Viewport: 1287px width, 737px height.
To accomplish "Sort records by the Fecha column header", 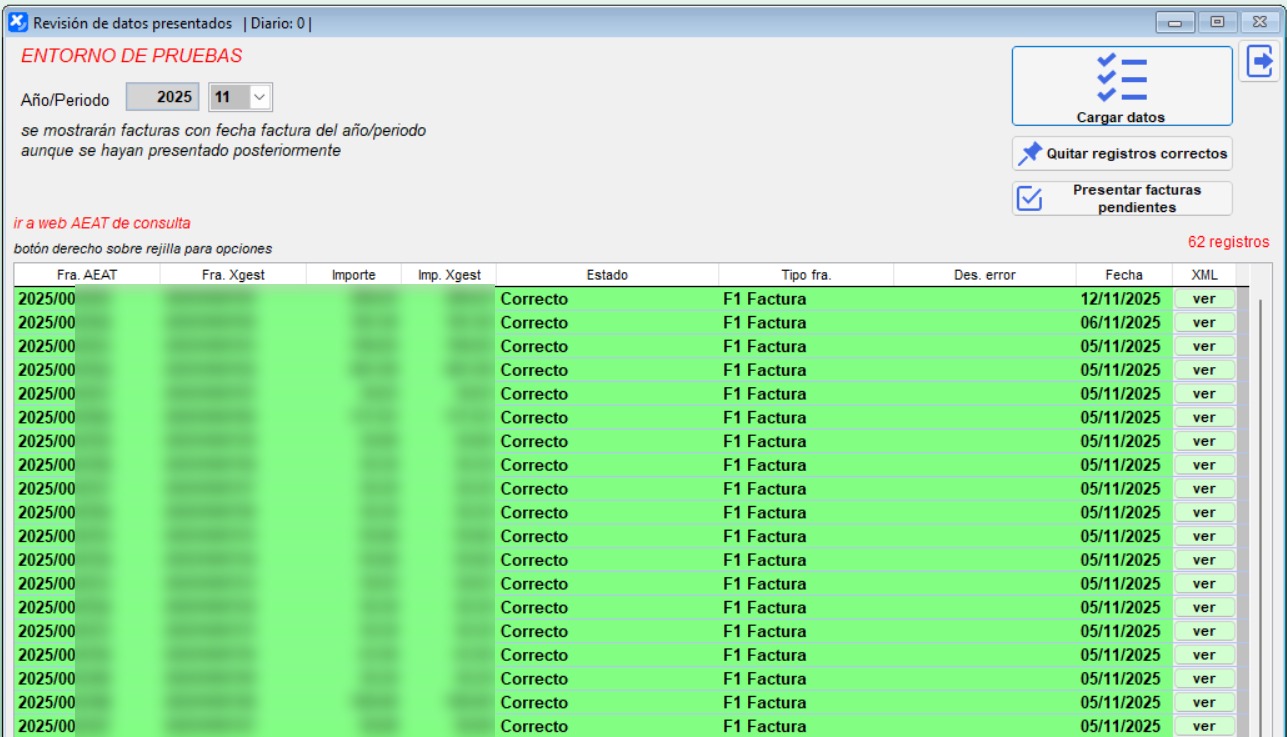I will 1124,273.
